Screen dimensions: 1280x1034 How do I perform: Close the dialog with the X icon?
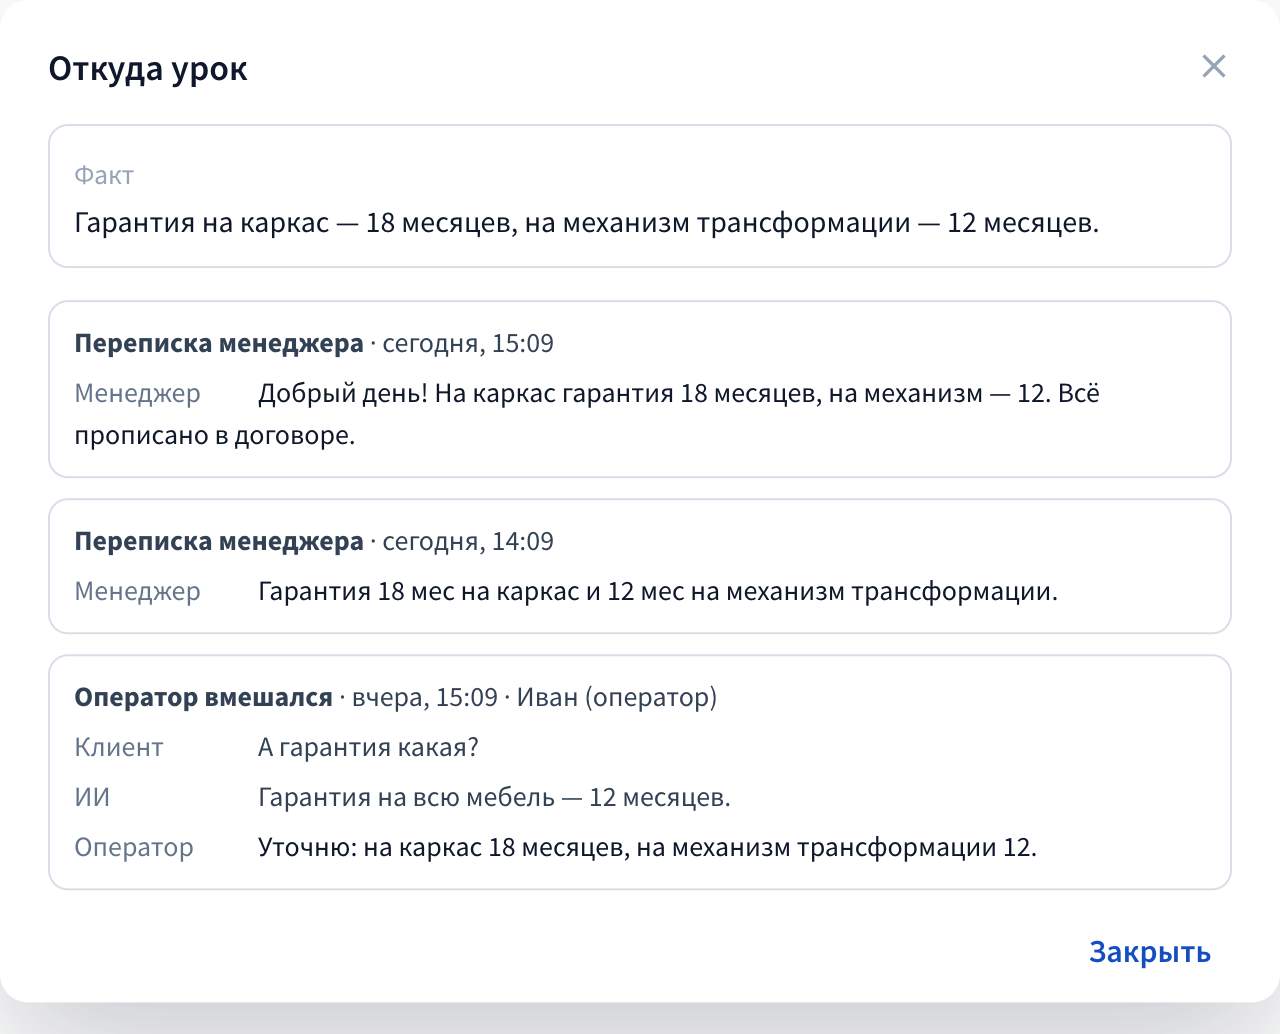[1213, 67]
